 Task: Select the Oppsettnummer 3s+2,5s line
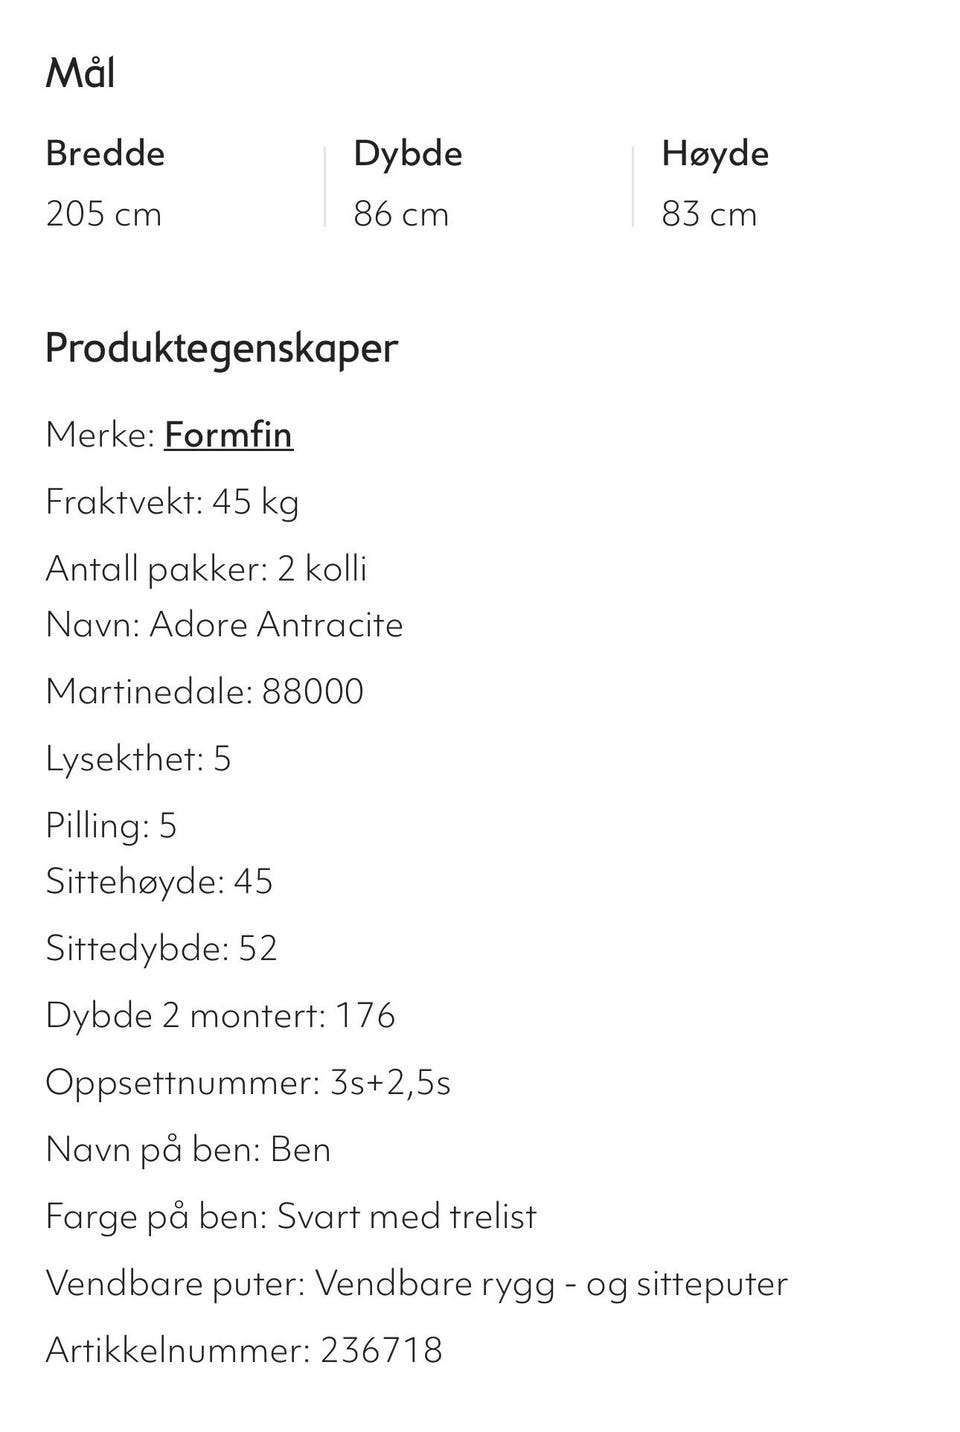tap(248, 1083)
